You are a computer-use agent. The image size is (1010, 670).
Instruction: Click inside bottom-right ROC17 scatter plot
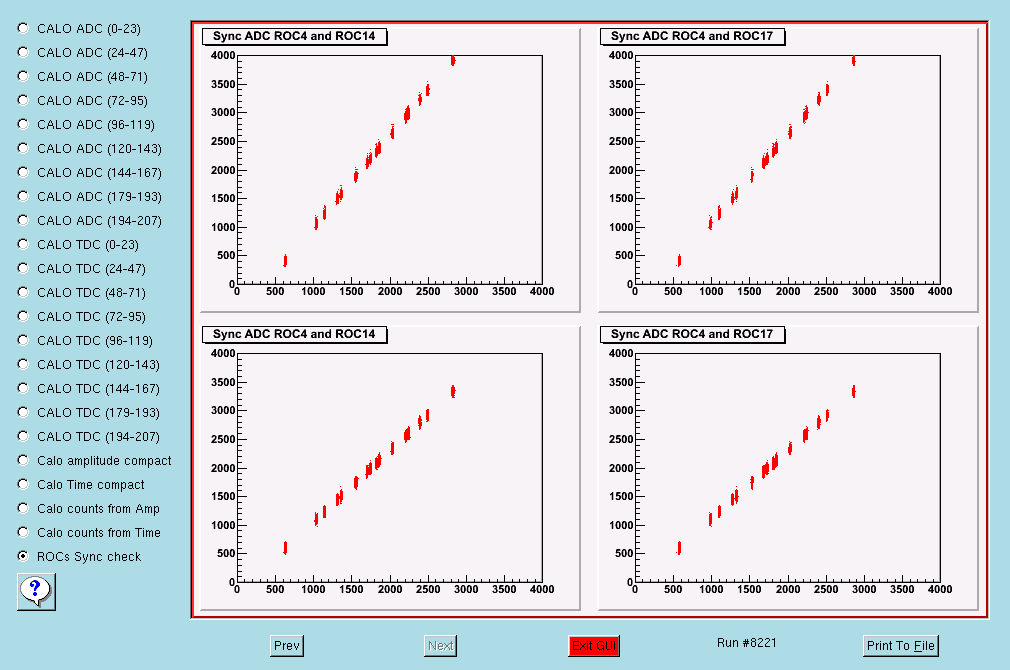788,468
